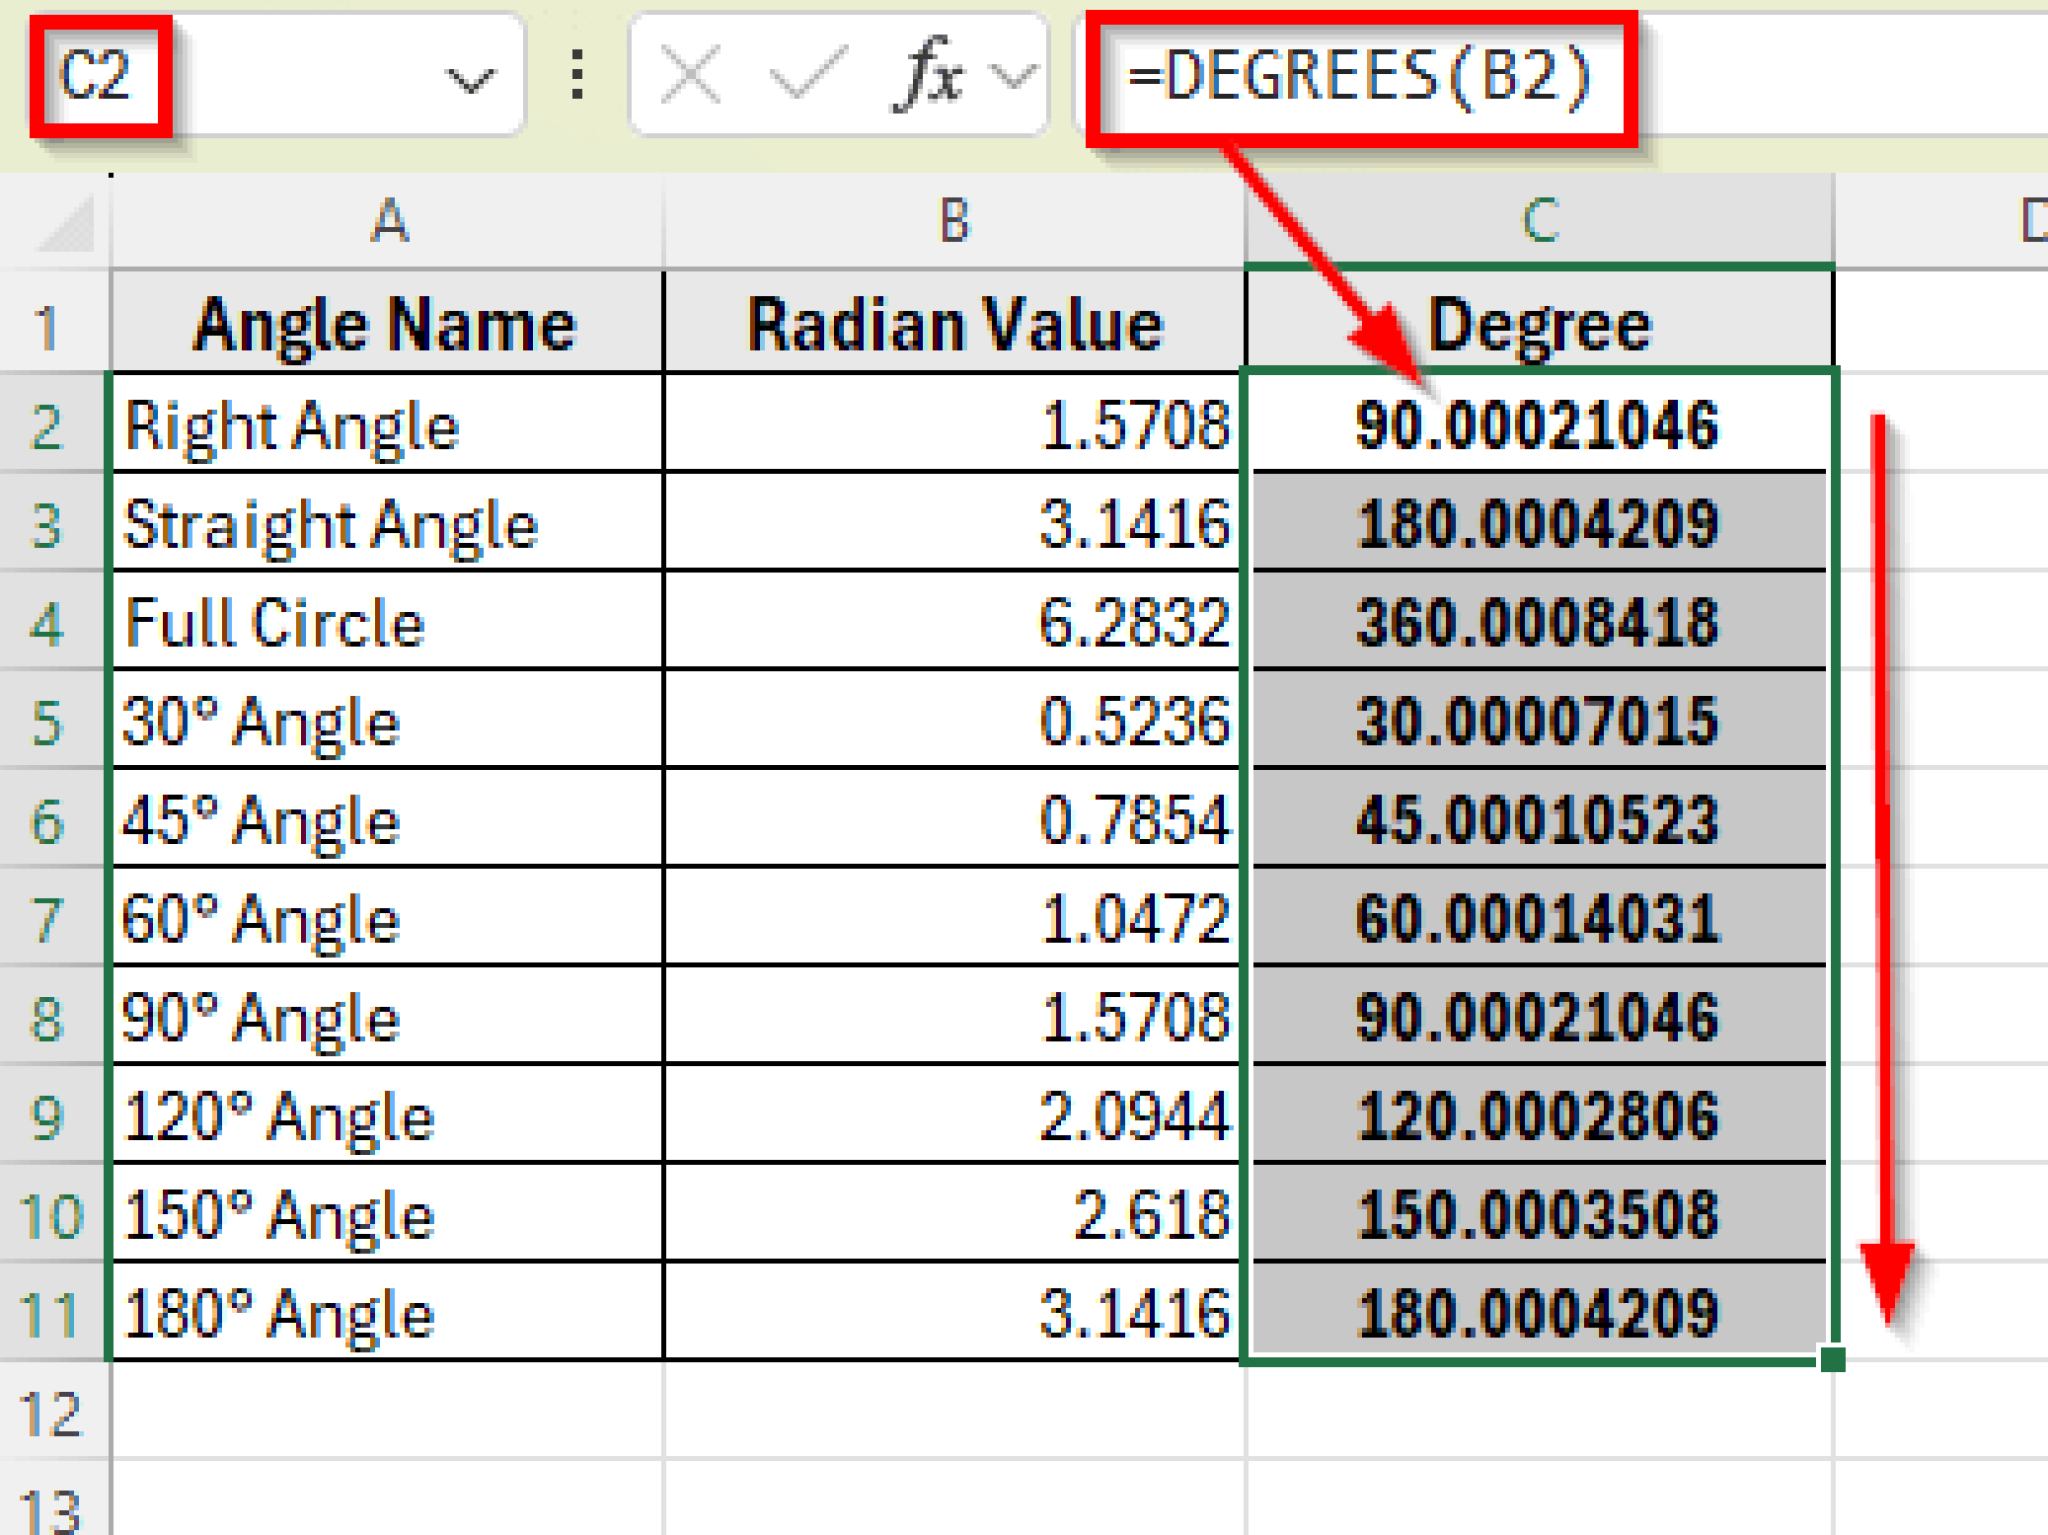Select the Radian Value header cell
2048x1535 pixels.
tap(950, 322)
